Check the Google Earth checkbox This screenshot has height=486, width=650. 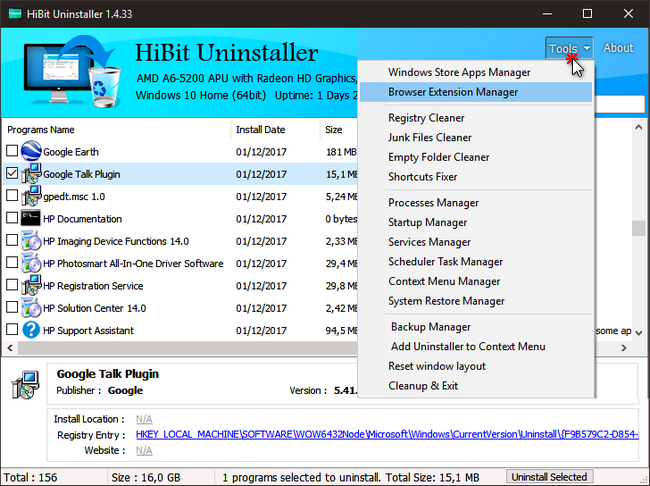(12, 151)
